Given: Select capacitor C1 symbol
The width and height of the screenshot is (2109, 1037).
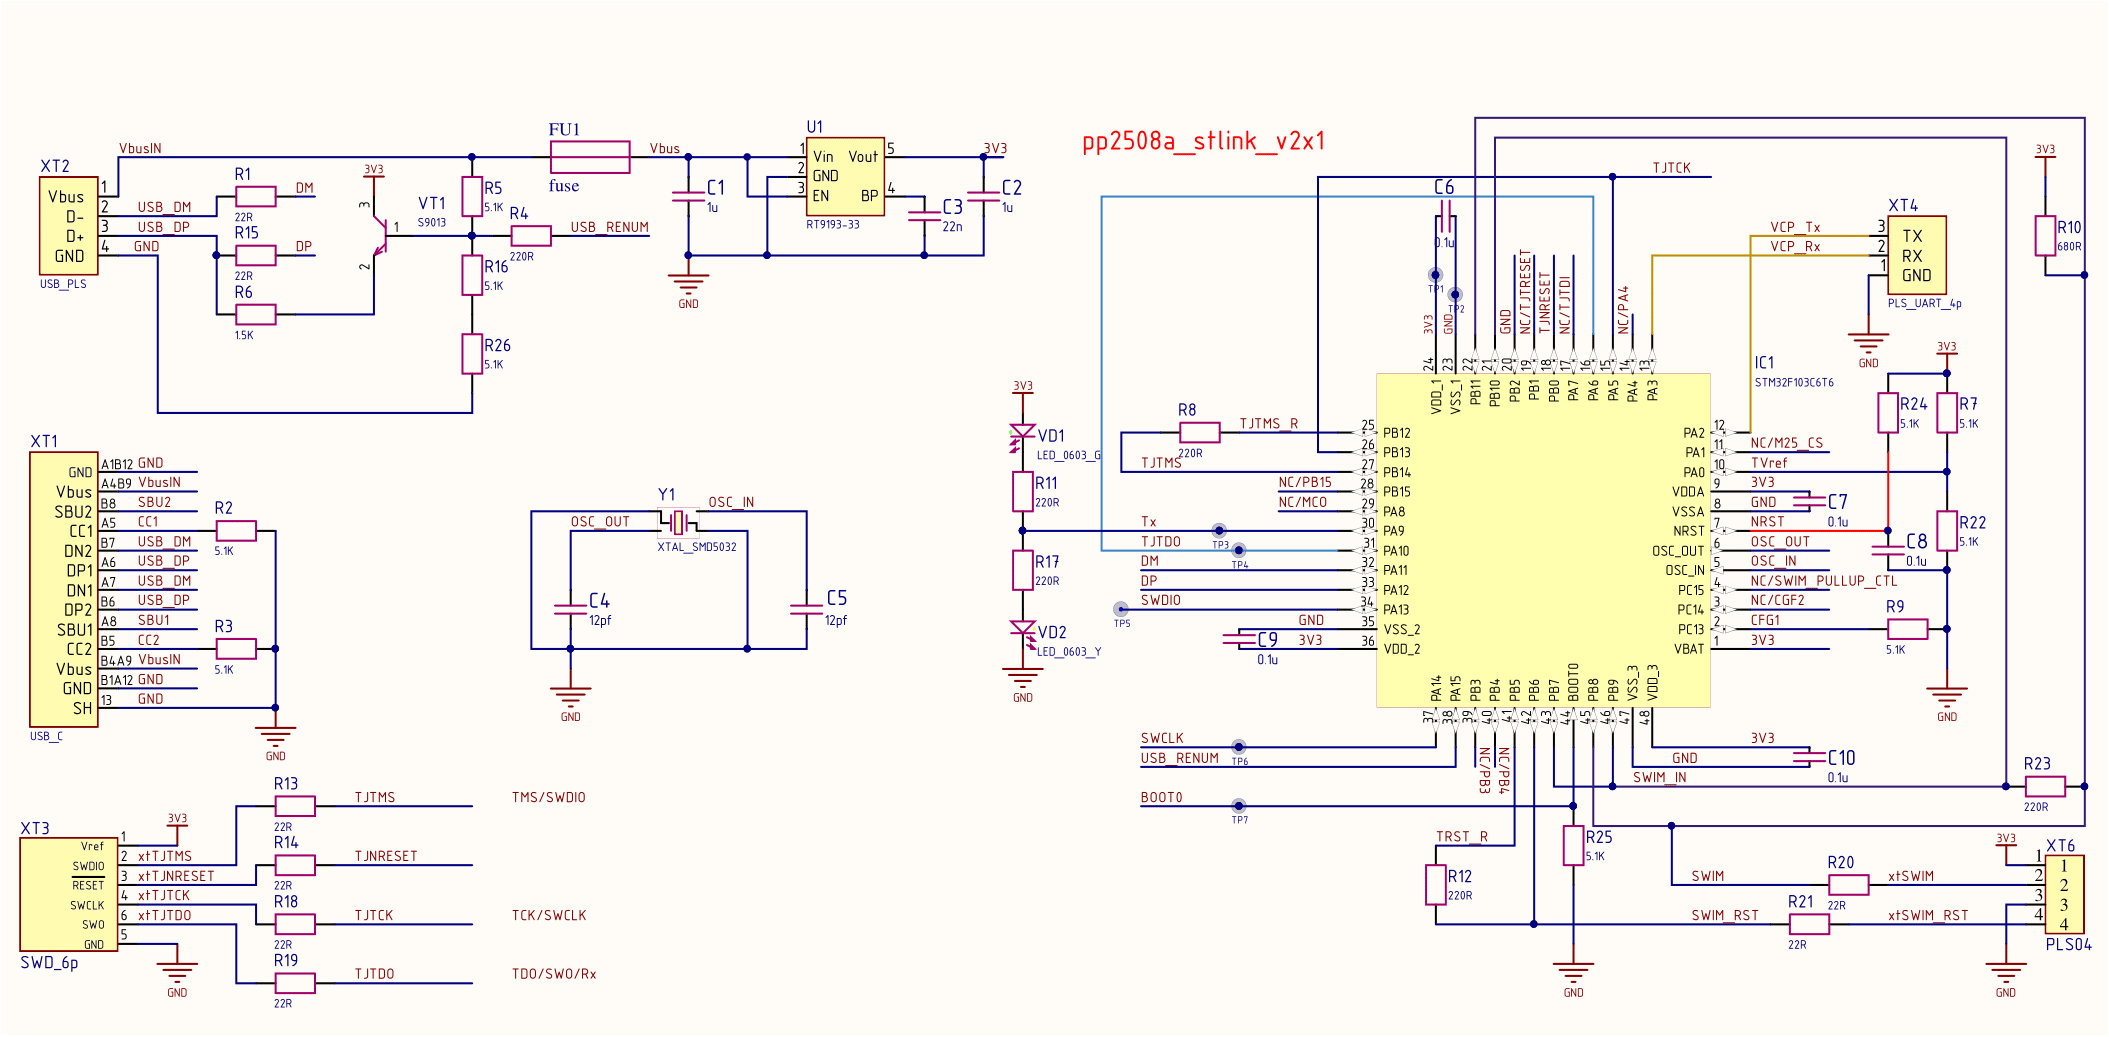Looking at the screenshot, I should click(x=688, y=197).
